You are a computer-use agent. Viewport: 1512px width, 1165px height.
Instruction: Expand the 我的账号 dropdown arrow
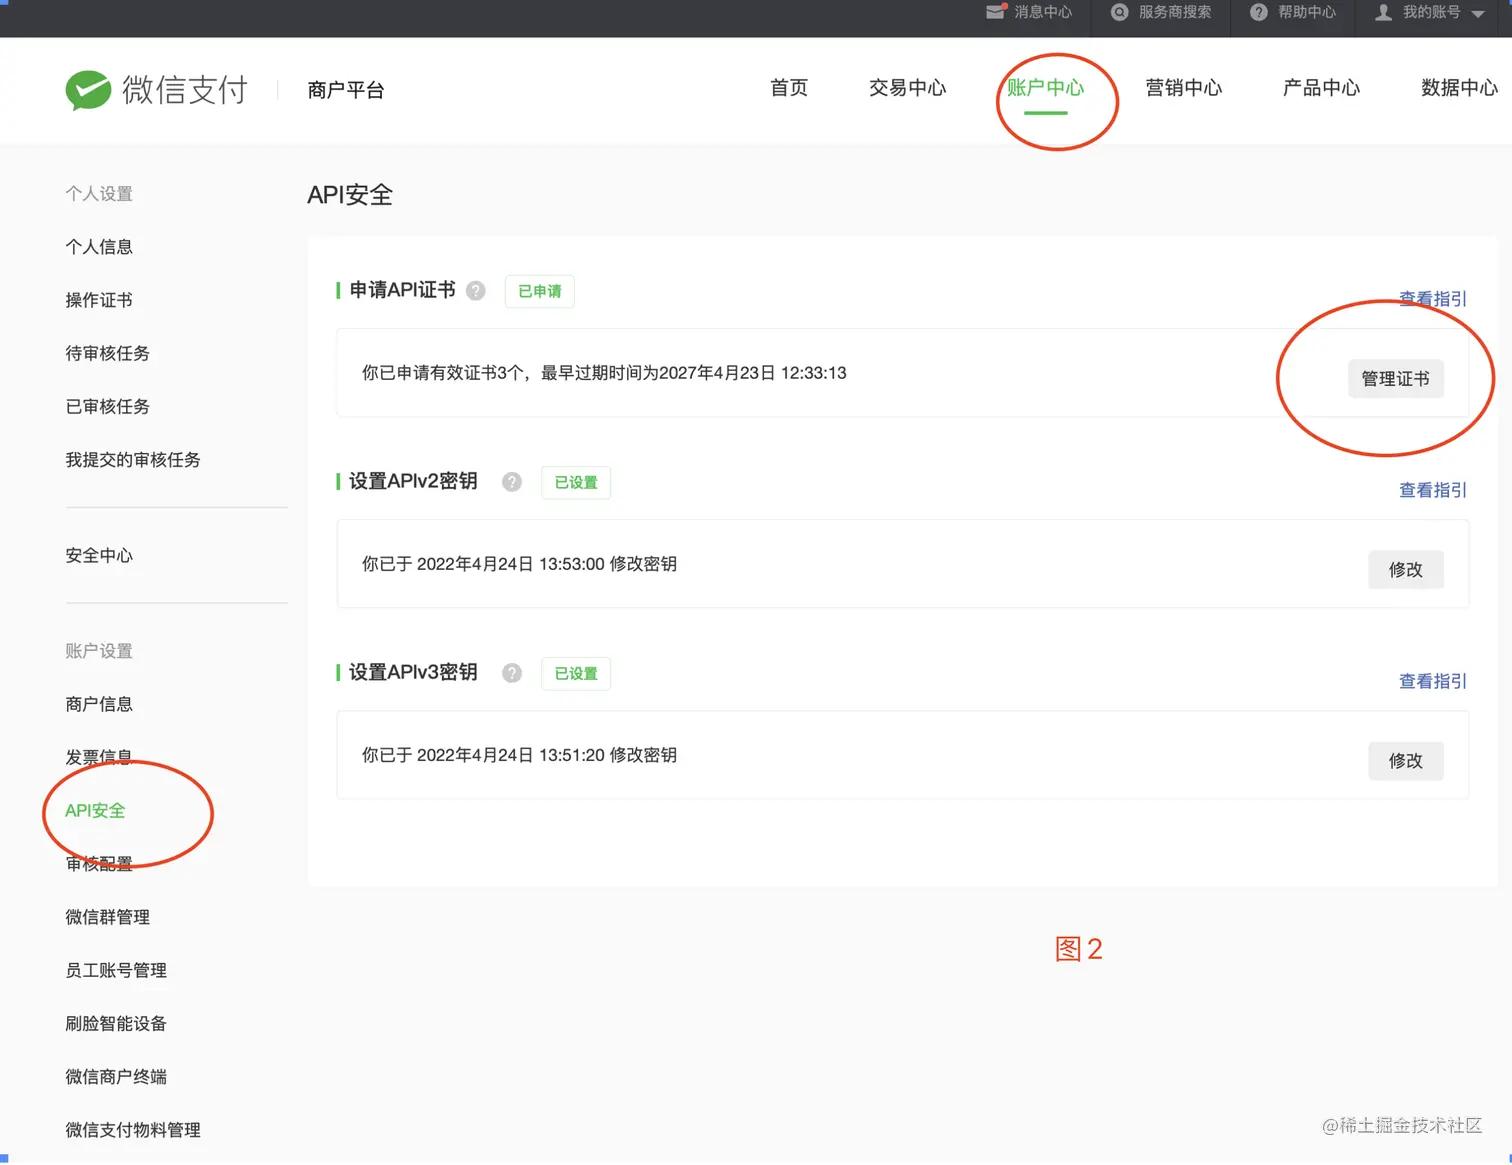1478,14
